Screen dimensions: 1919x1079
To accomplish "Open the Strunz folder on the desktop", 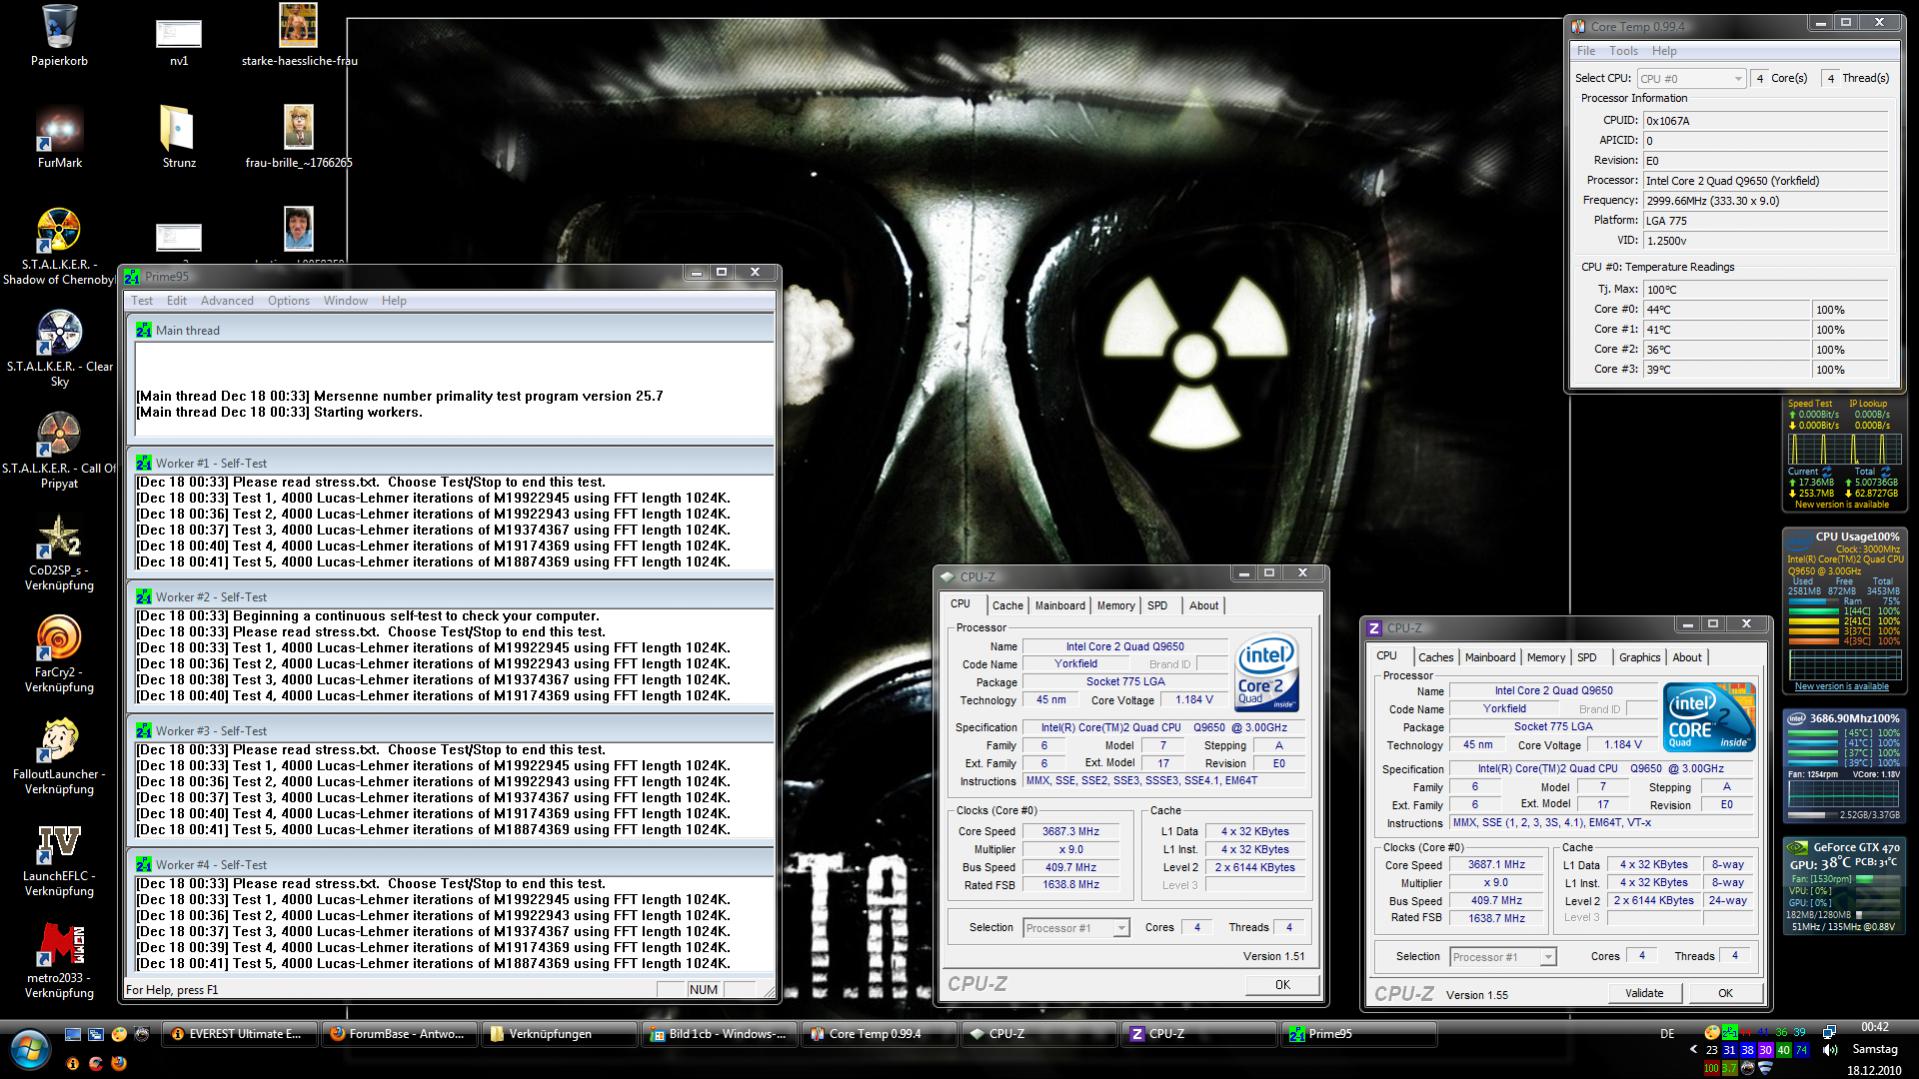I will click(178, 129).
